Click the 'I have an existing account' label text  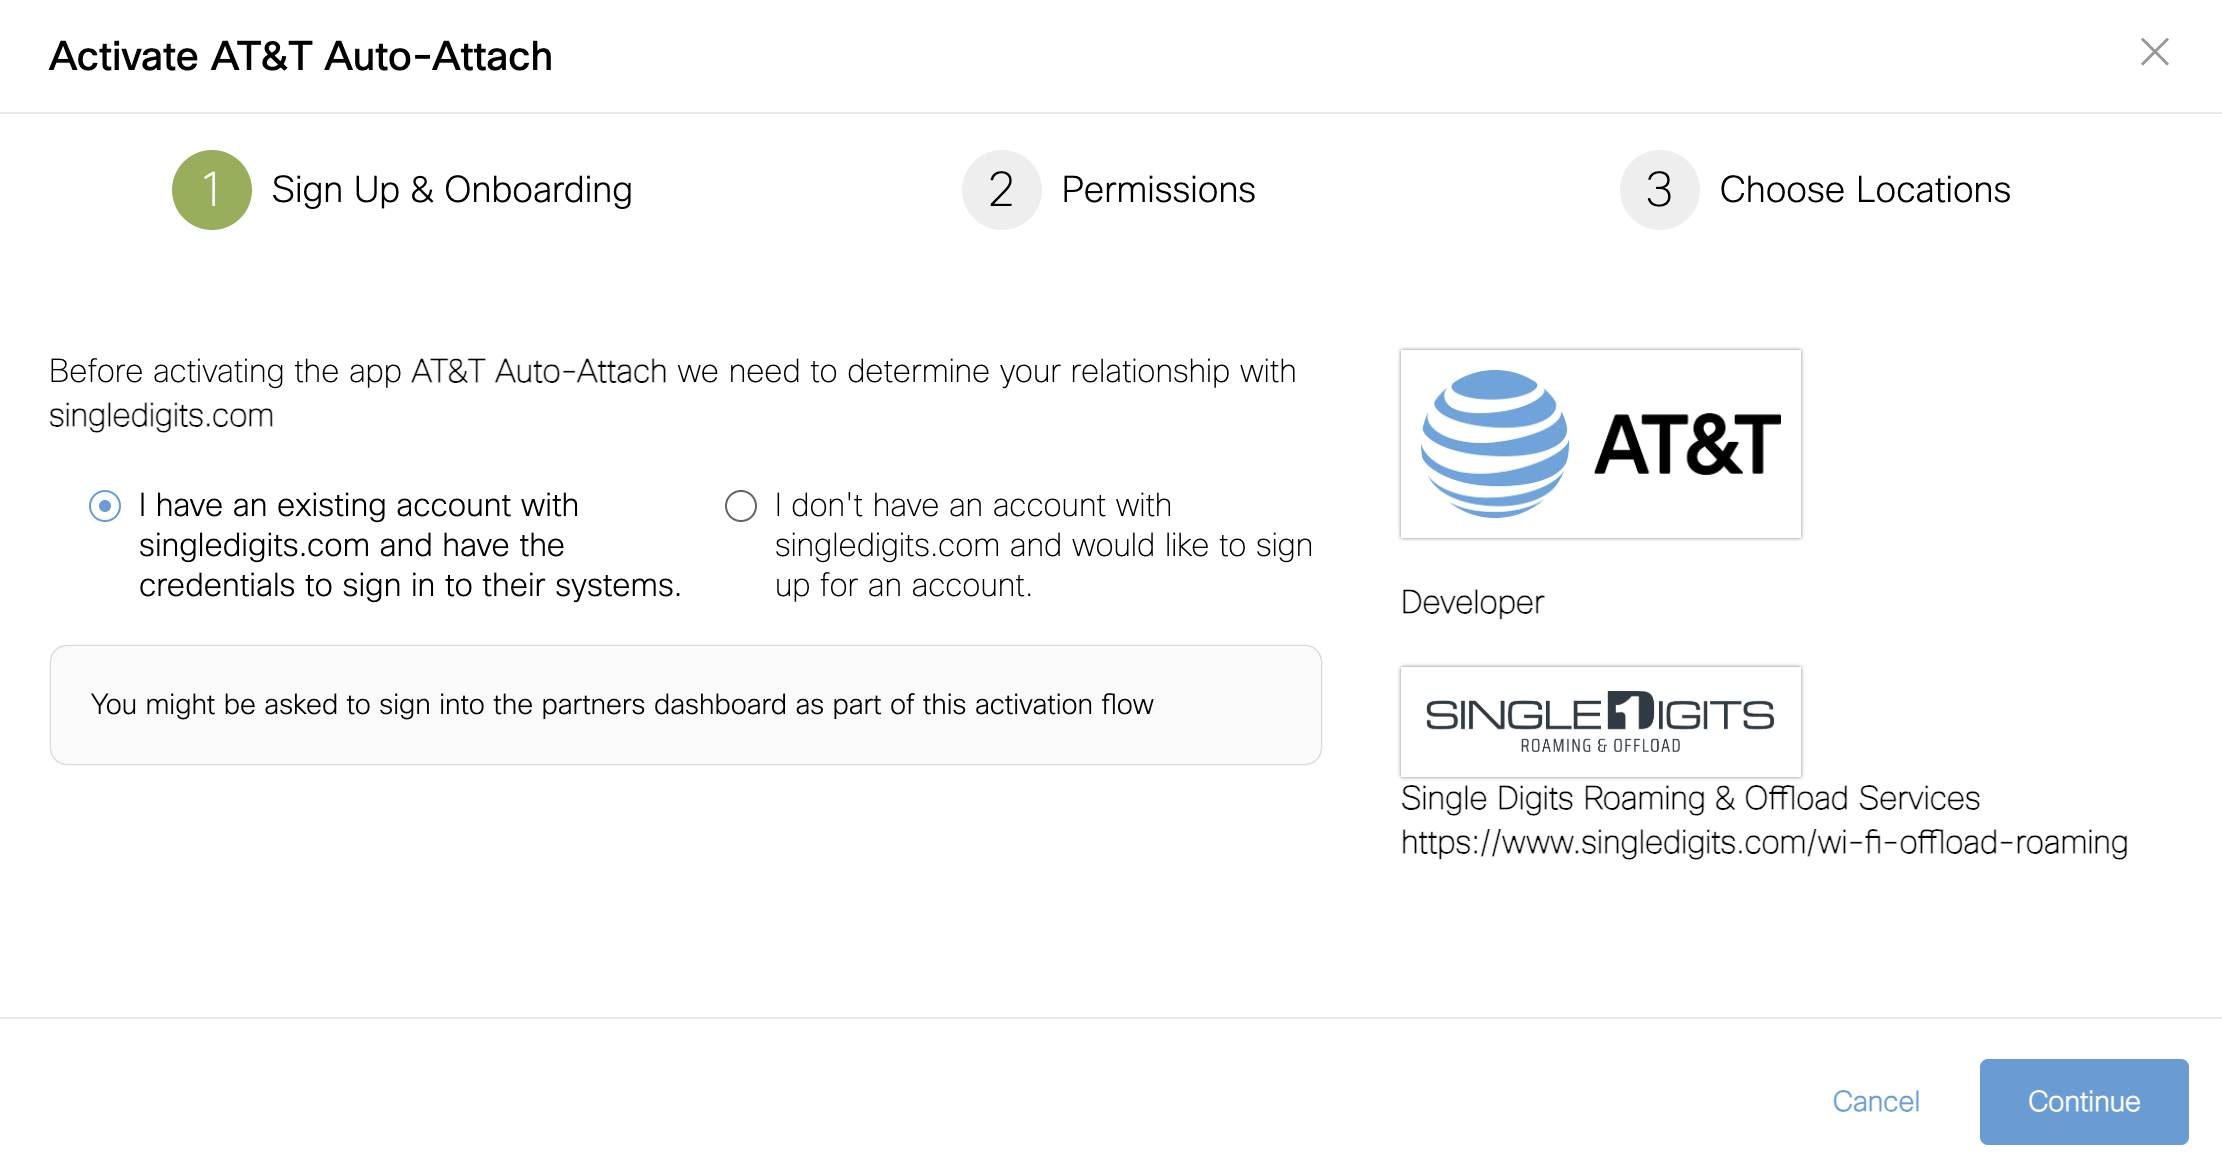tap(409, 545)
